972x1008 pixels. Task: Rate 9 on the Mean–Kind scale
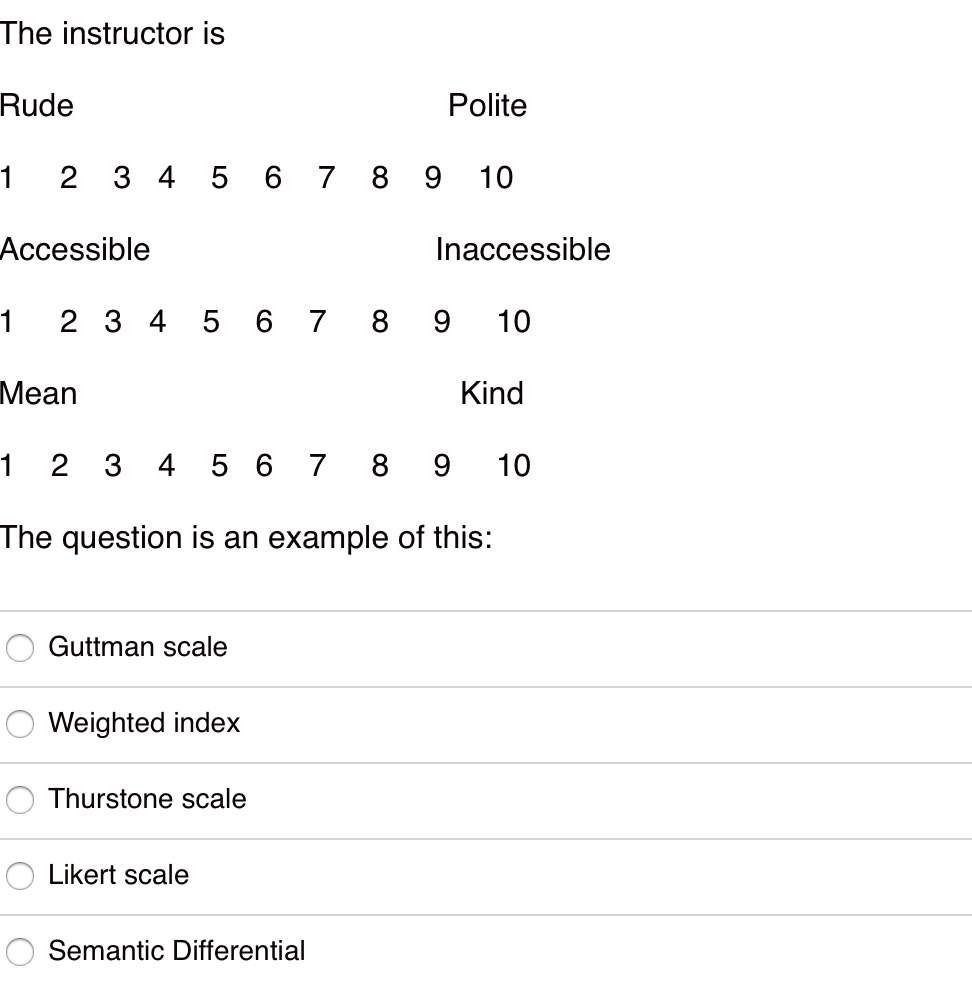(441, 465)
